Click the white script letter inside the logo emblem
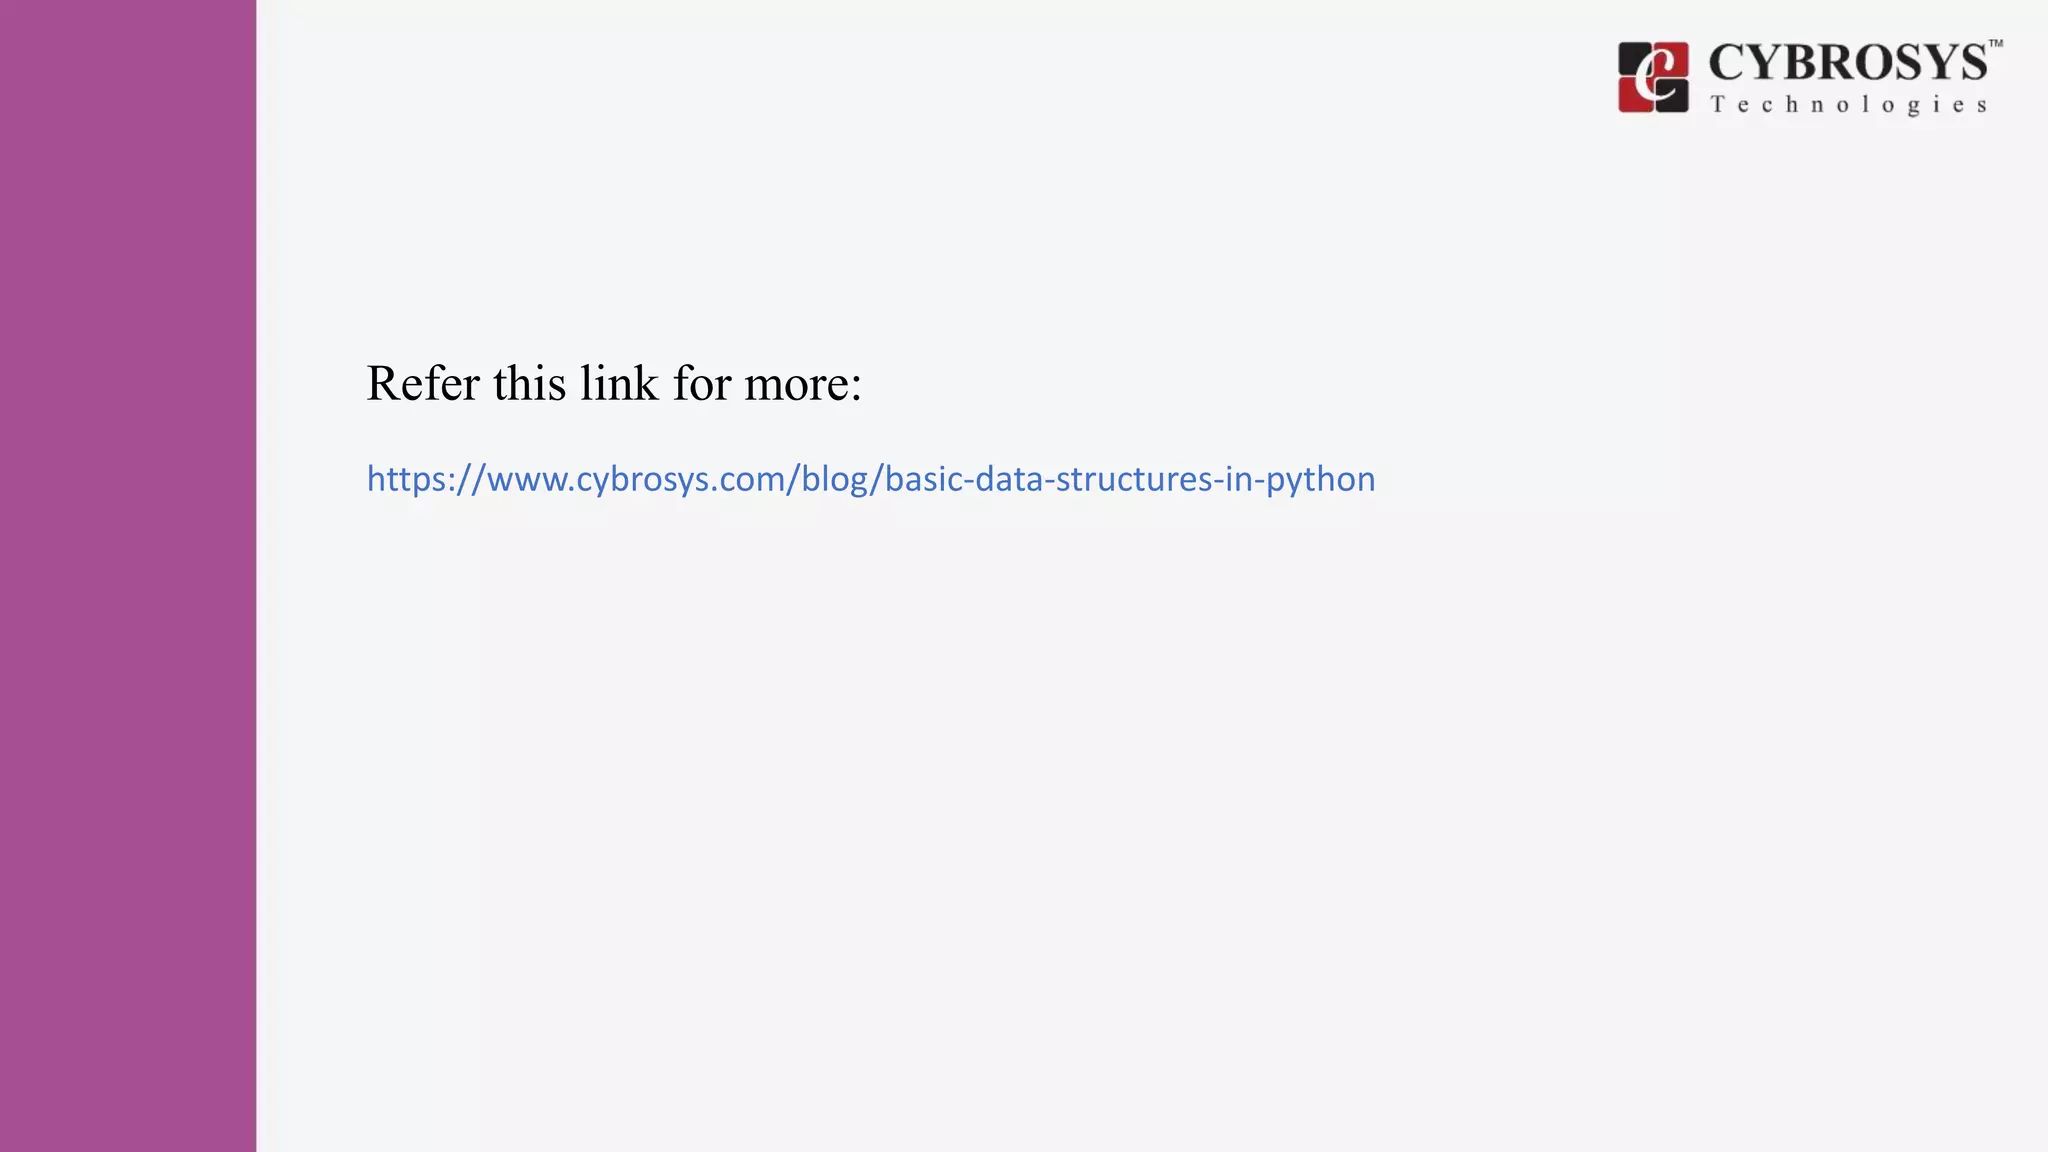The height and width of the screenshot is (1152, 2048). pyautogui.click(x=1653, y=77)
